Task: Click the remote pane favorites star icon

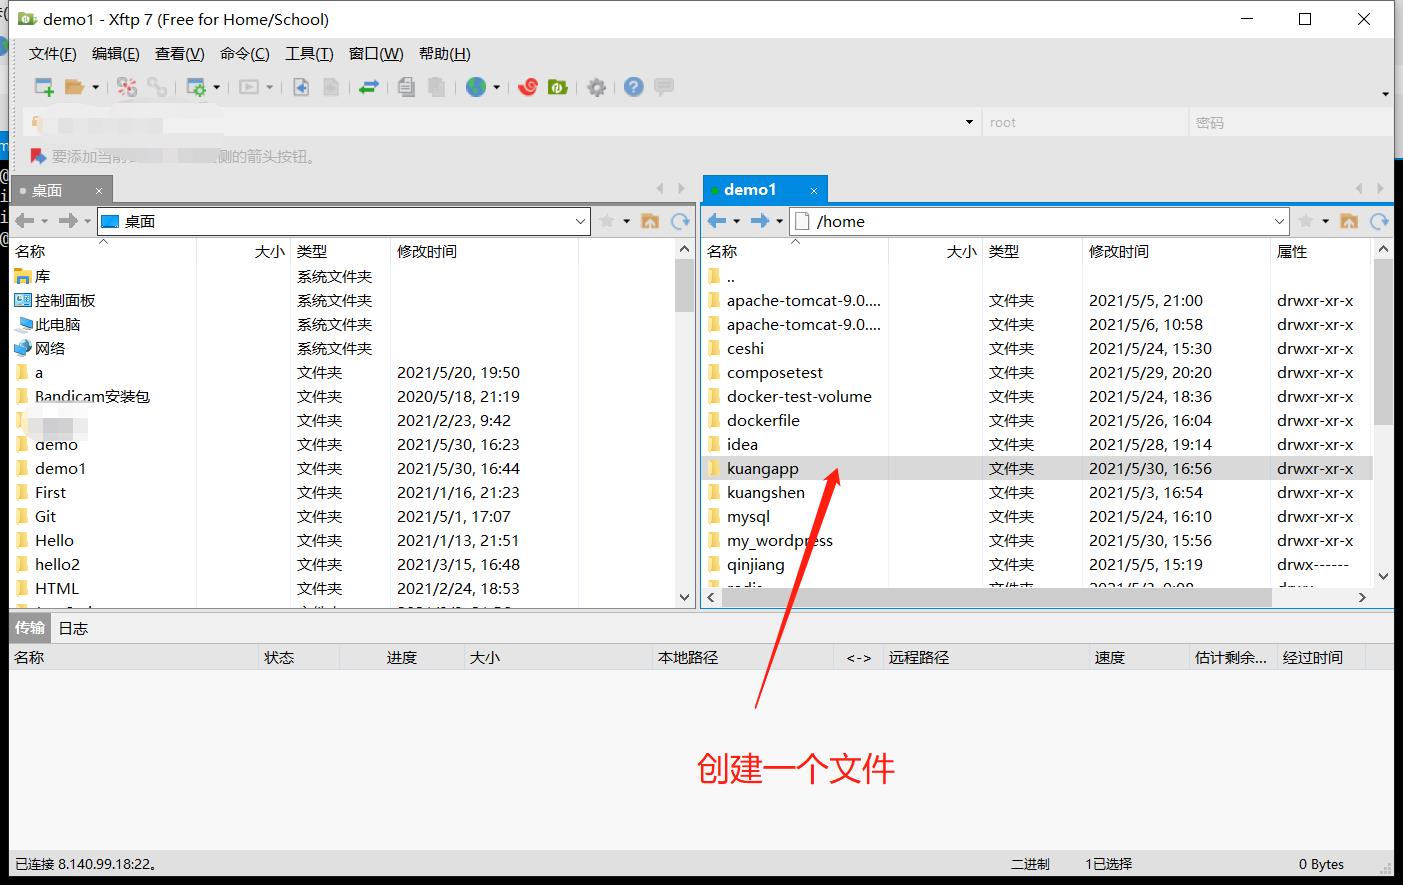Action: (1305, 221)
